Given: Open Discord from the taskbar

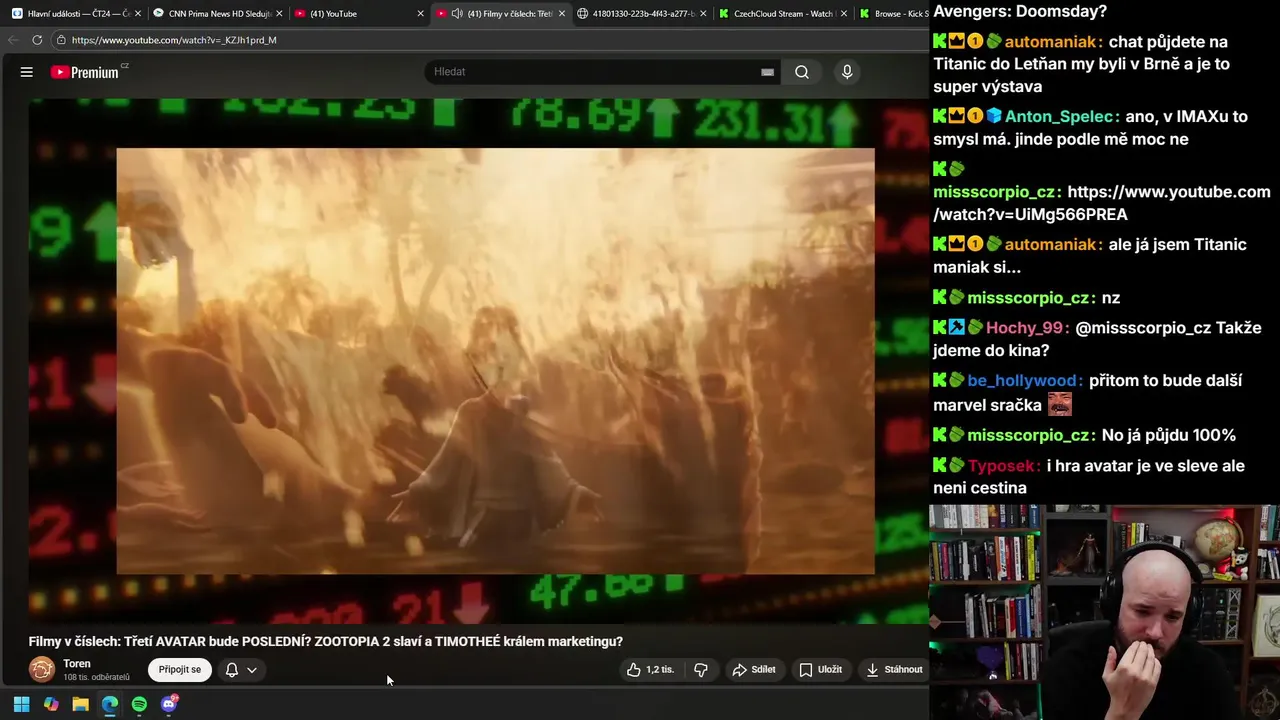Looking at the screenshot, I should [x=169, y=704].
